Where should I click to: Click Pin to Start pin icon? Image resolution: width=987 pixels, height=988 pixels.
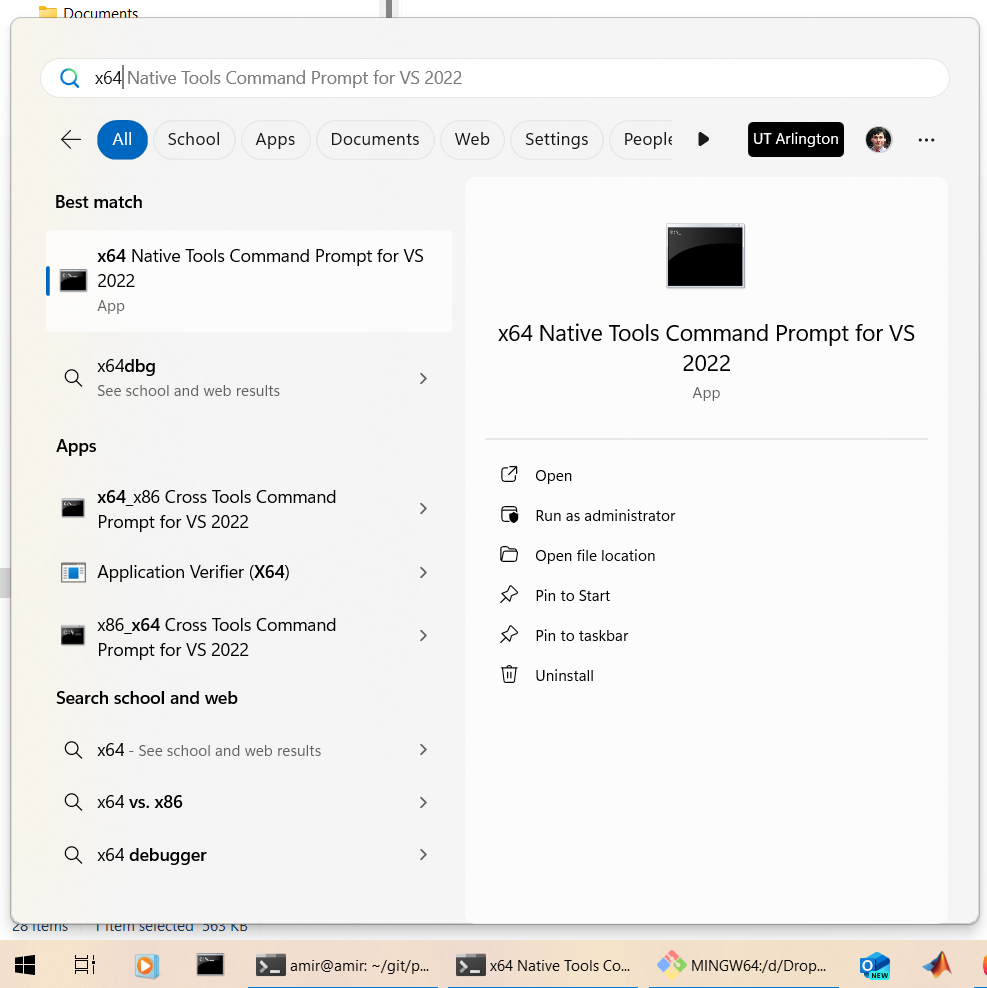pyautogui.click(x=509, y=595)
